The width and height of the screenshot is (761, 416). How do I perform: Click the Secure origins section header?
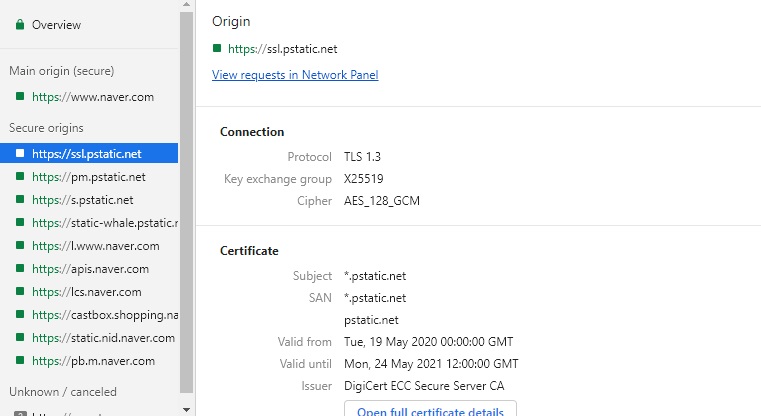46,128
